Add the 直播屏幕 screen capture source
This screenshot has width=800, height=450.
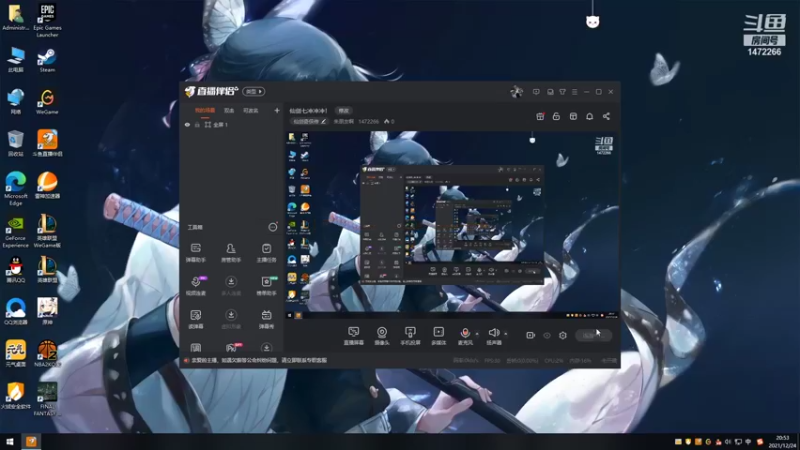pos(353,336)
